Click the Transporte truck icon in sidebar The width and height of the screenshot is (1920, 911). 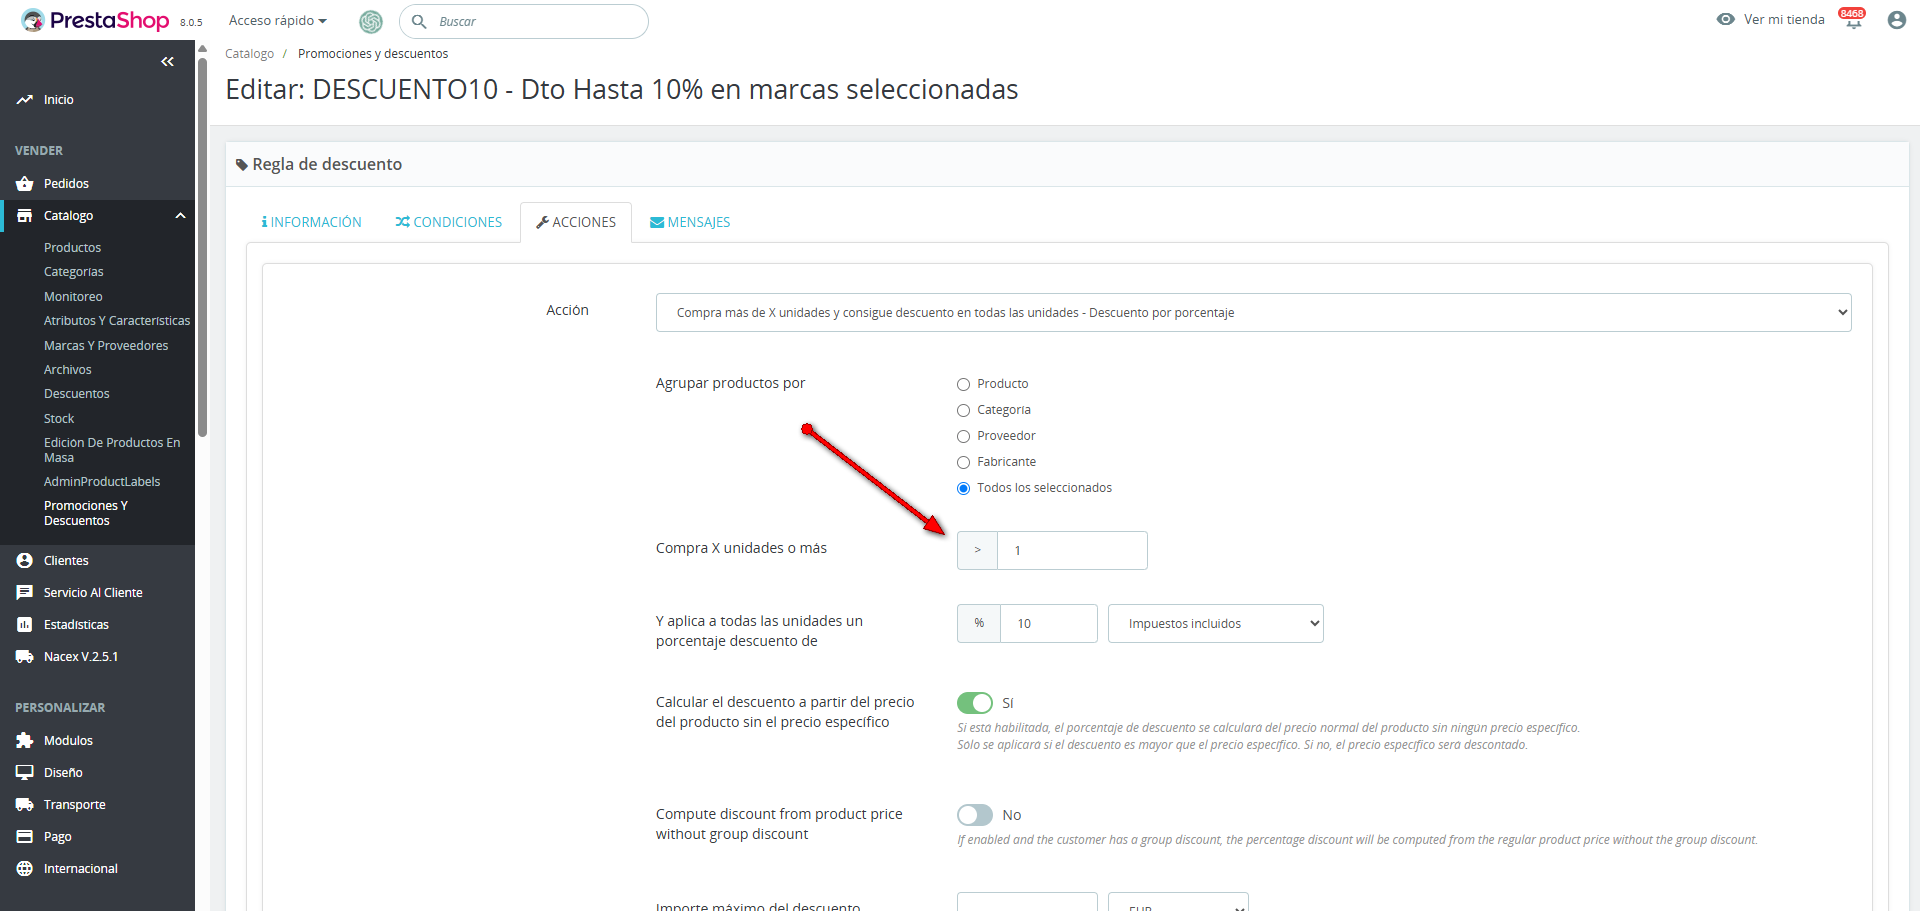click(25, 805)
